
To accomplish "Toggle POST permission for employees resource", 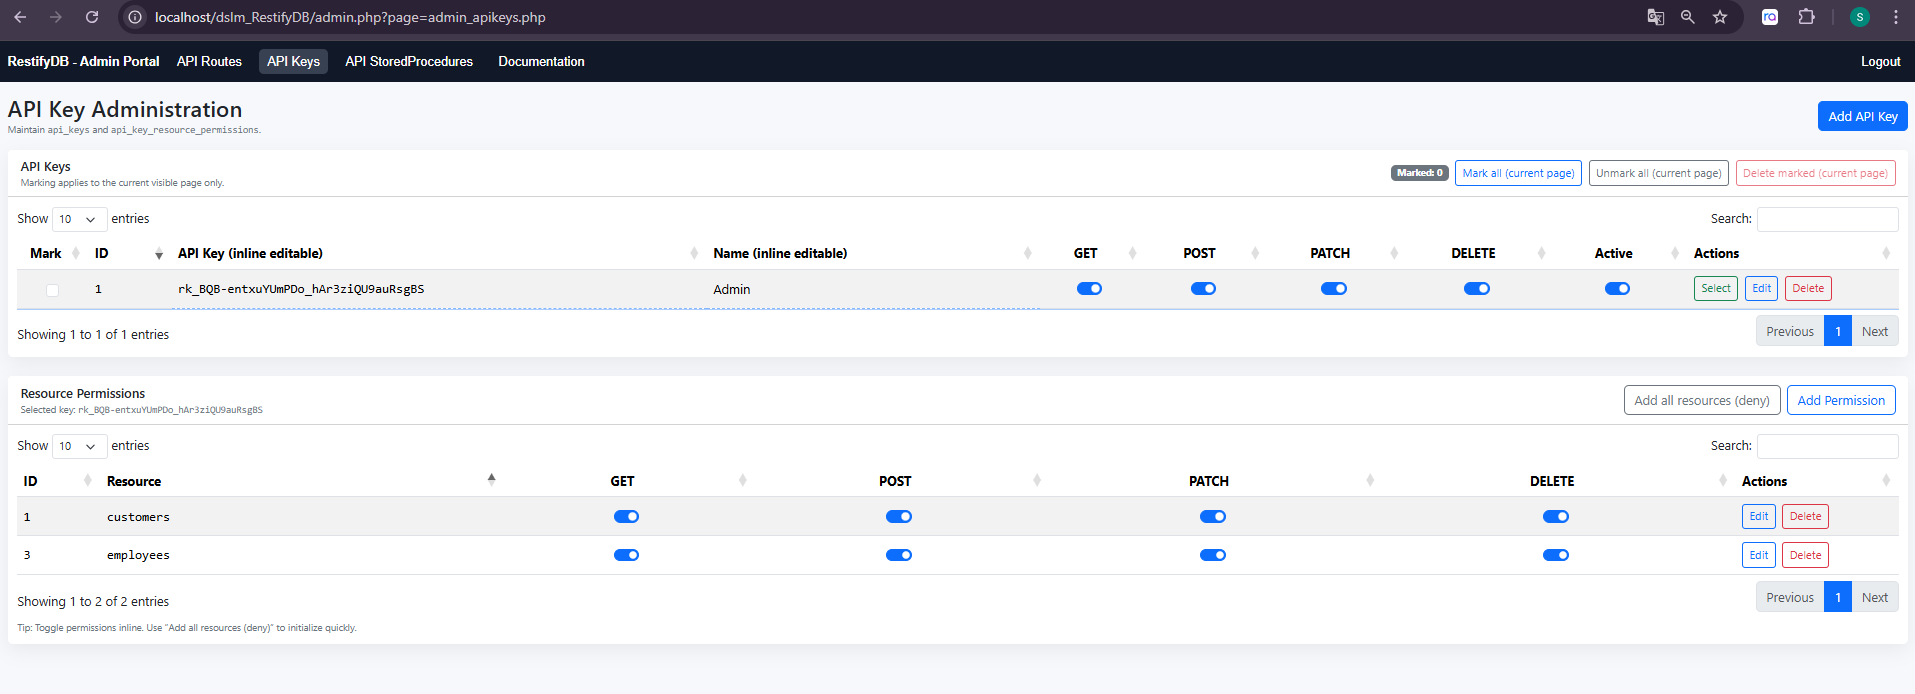I will (898, 555).
